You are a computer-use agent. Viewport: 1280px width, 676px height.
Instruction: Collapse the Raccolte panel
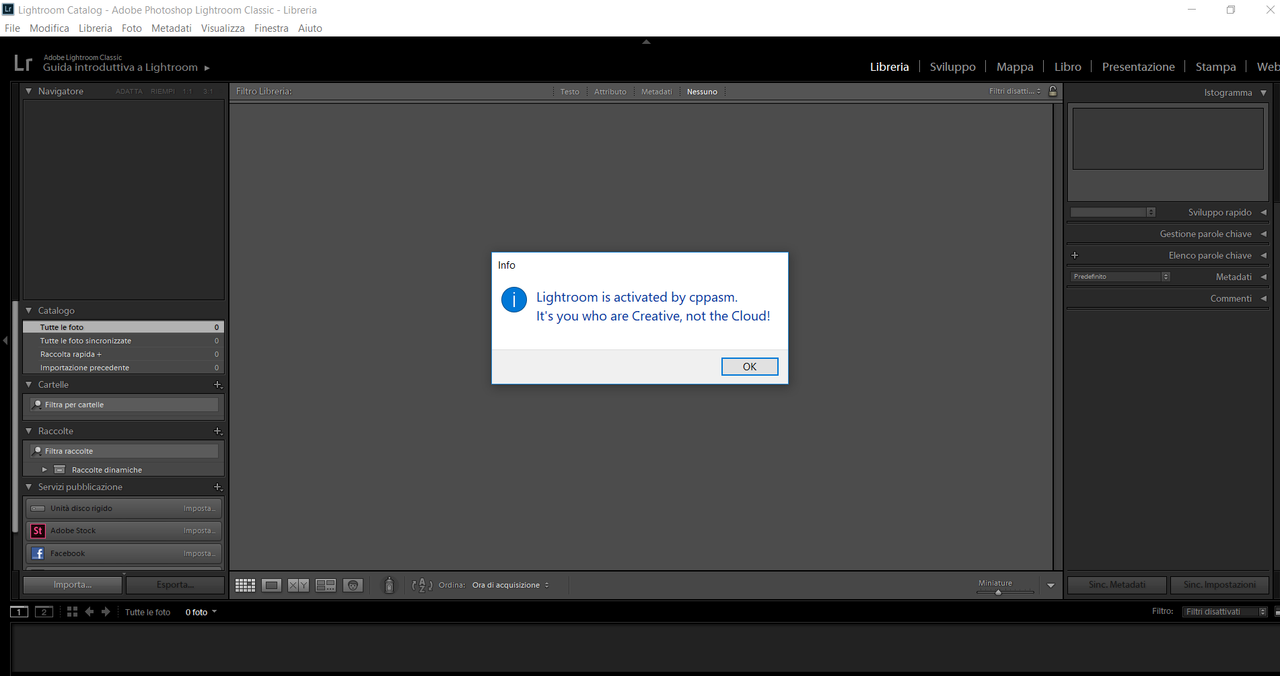click(x=28, y=431)
